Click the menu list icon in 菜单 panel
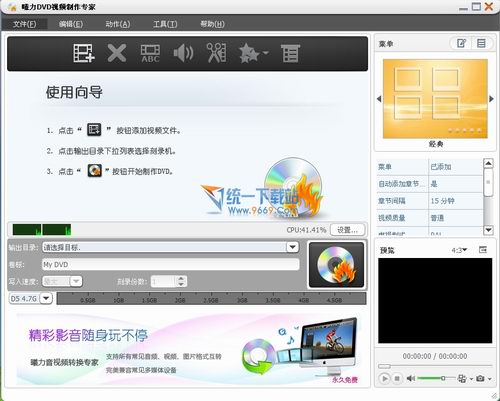This screenshot has height=401, width=500. [481, 43]
